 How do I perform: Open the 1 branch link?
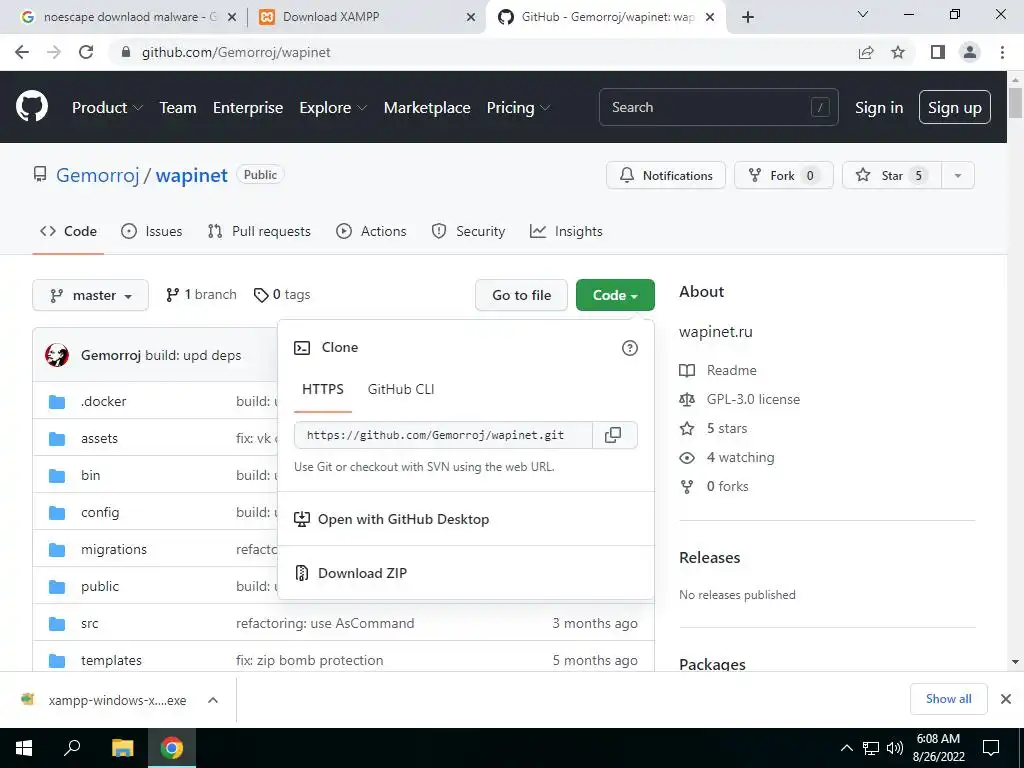tap(201, 295)
